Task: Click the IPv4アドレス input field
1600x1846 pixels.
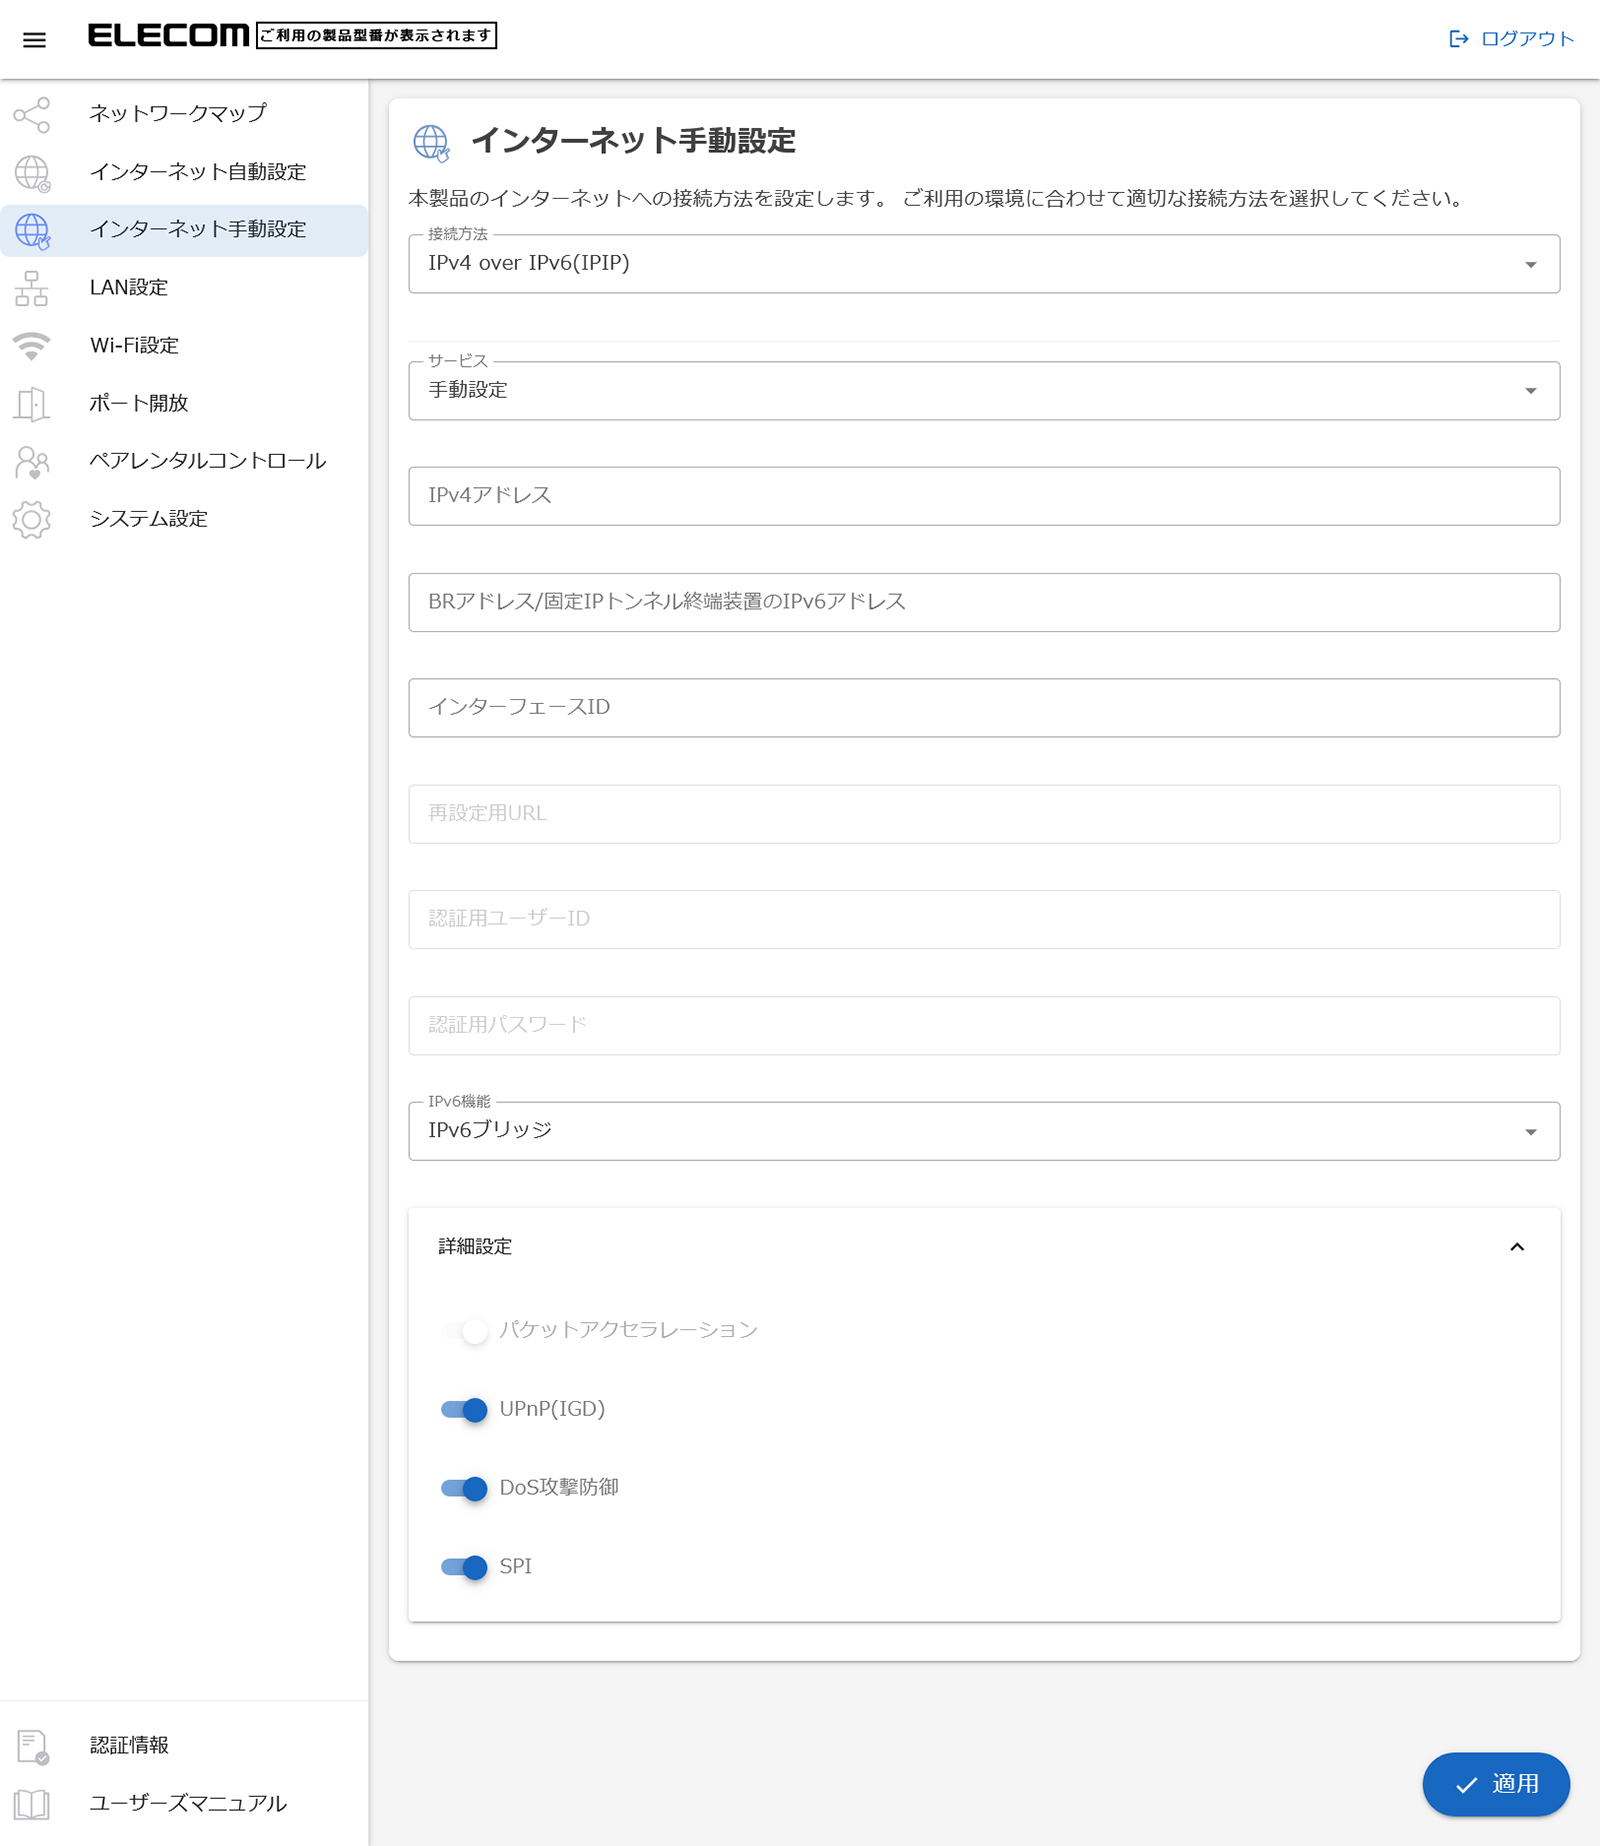Action: pos(983,496)
